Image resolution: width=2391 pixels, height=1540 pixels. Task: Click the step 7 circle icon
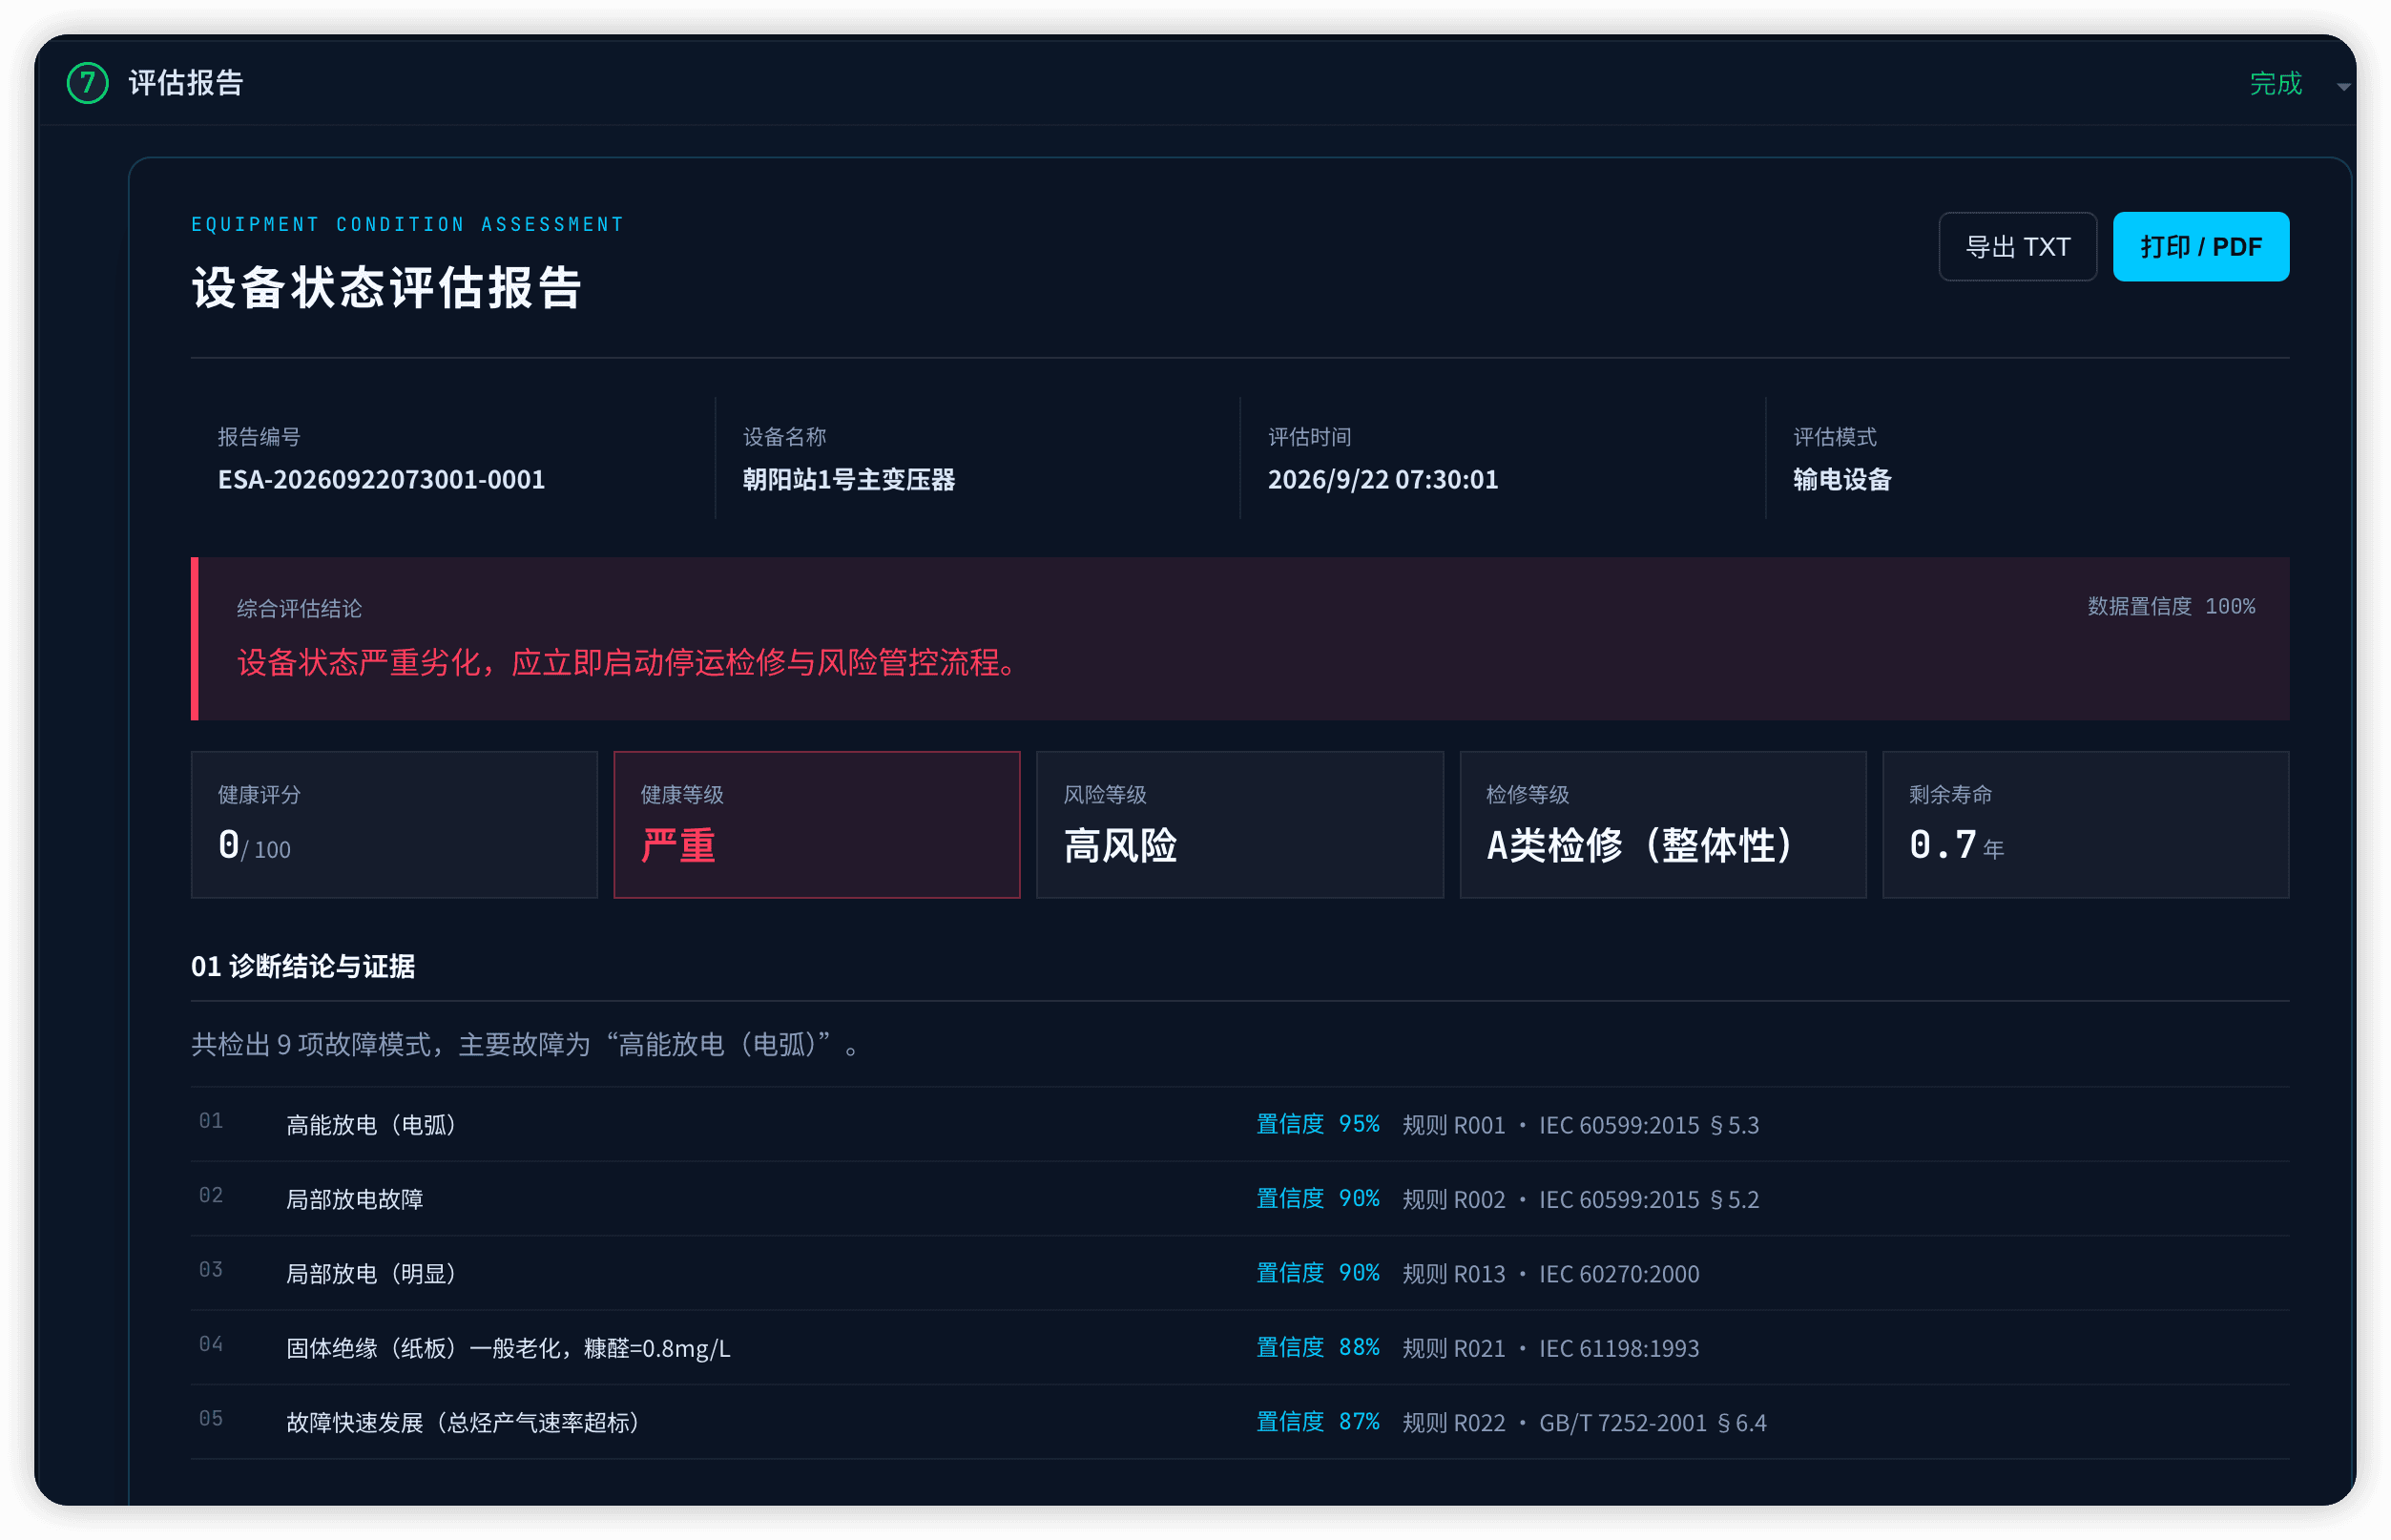tap(87, 83)
